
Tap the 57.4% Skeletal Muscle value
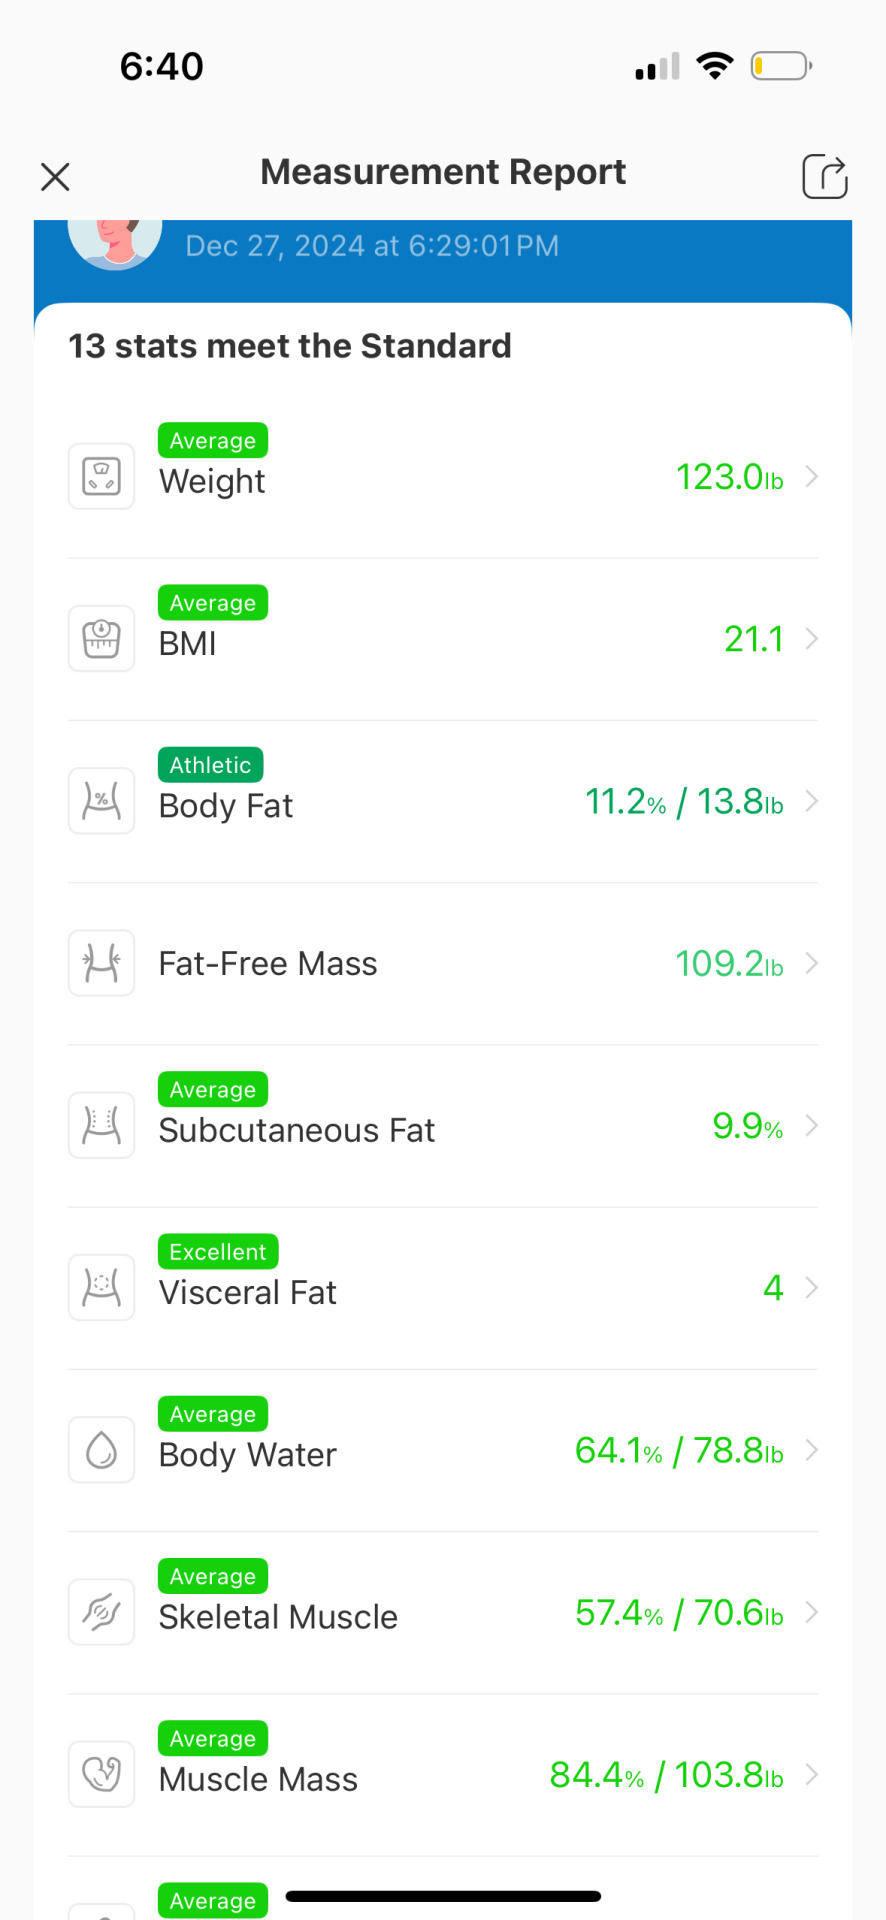619,1613
